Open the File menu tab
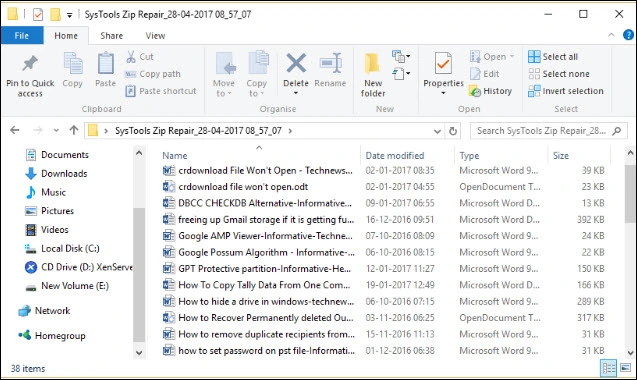The width and height of the screenshot is (637, 380). (22, 36)
